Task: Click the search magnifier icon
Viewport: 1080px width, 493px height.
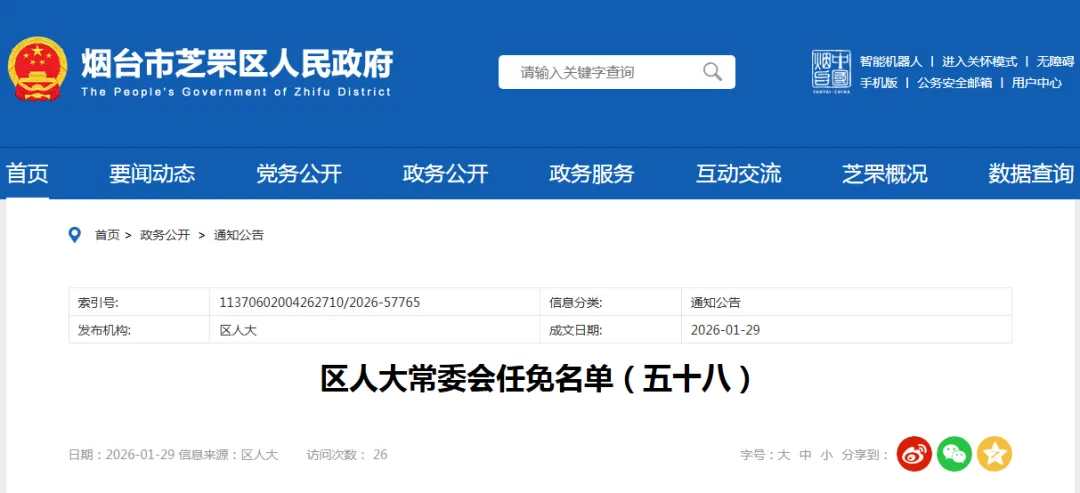Action: 712,72
